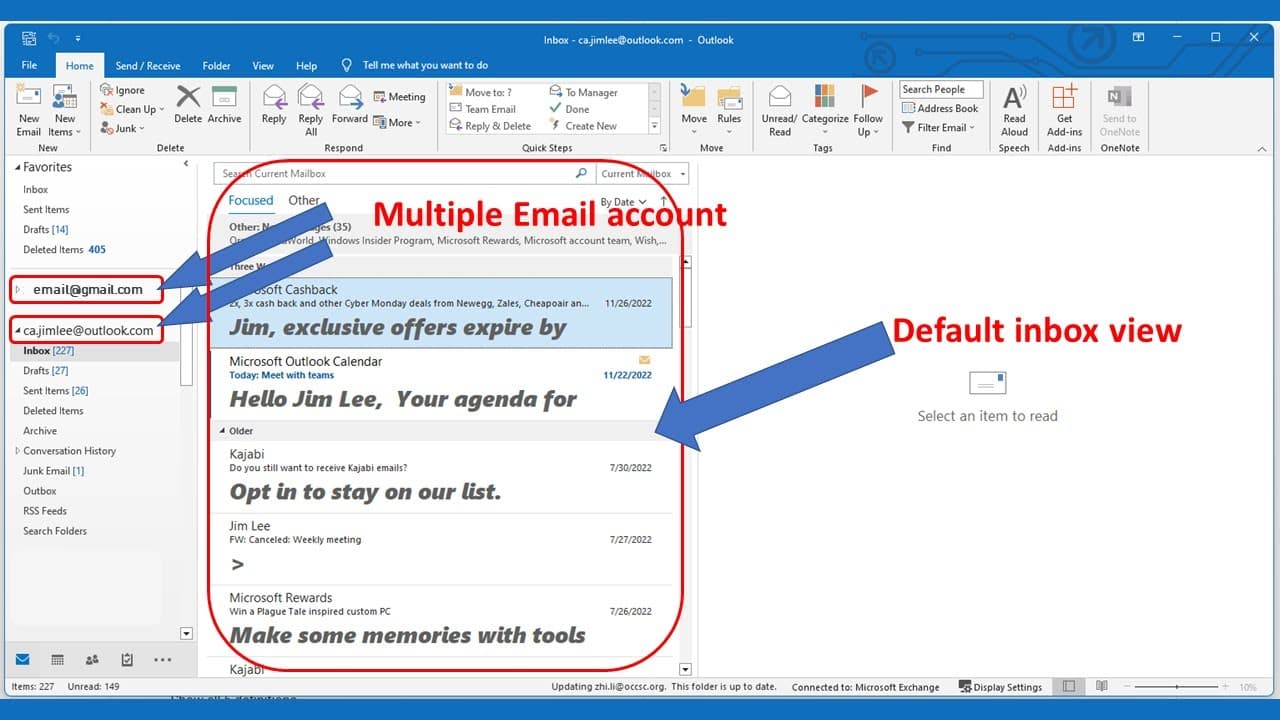Collapse the Favorites section
This screenshot has width=1280, height=720.
(18, 167)
